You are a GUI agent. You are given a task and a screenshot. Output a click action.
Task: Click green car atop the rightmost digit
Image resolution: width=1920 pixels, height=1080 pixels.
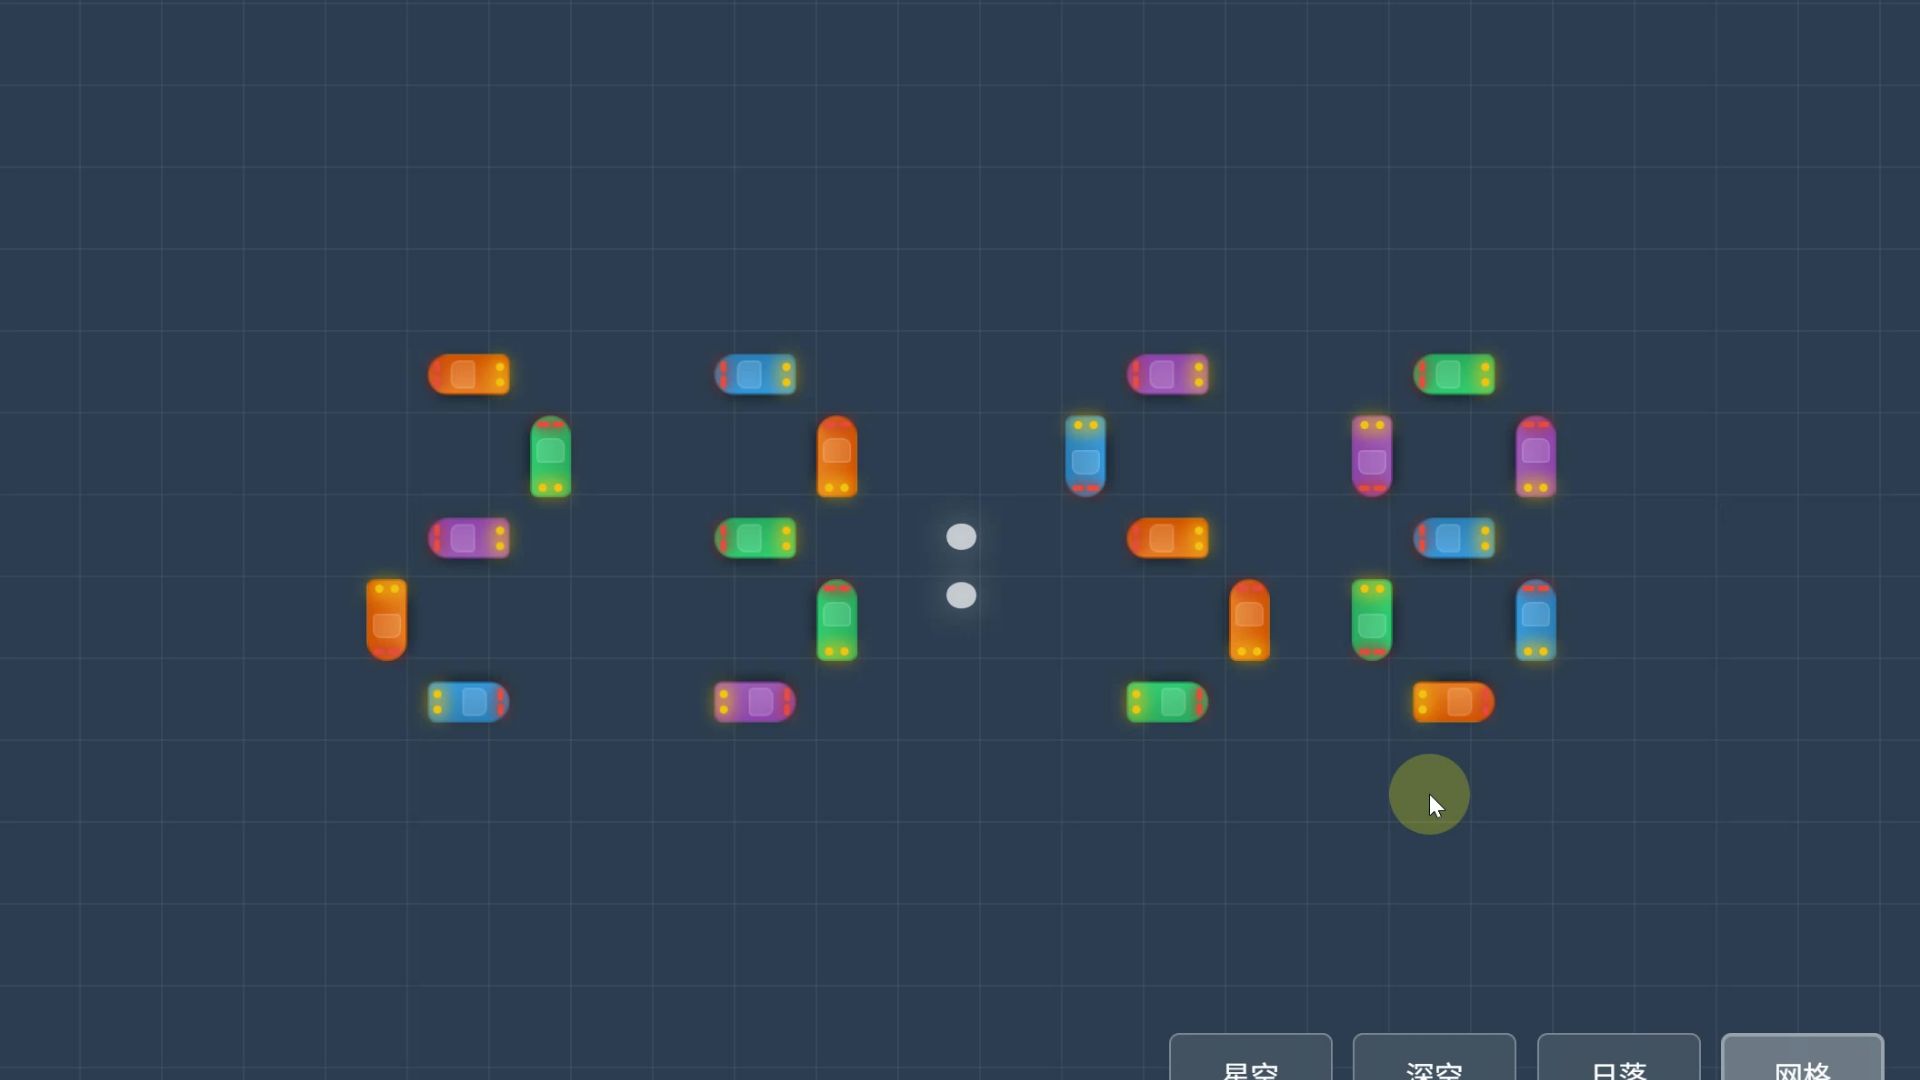tap(1454, 374)
